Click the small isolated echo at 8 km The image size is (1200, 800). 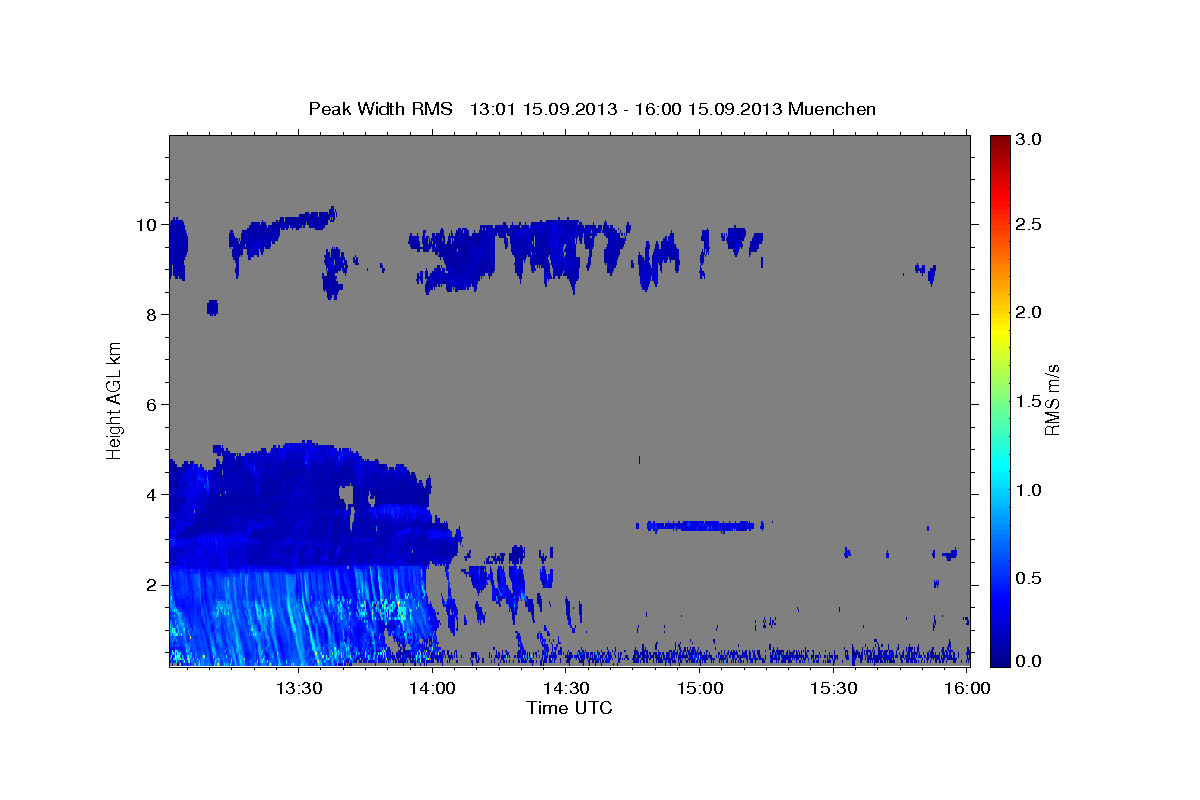tap(212, 307)
